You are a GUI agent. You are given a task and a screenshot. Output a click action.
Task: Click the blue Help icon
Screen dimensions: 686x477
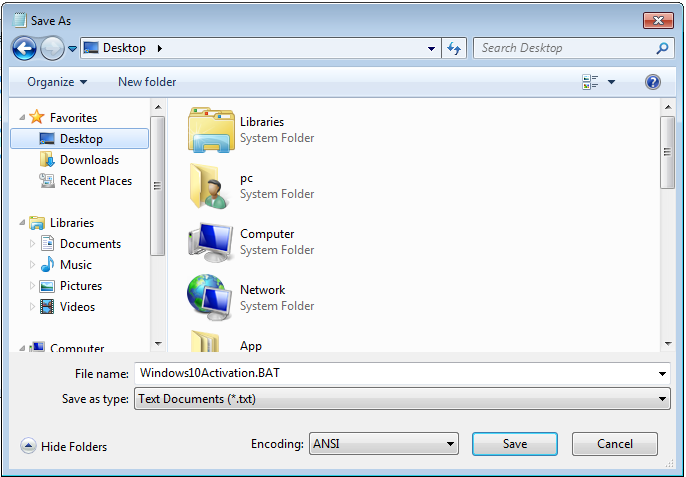[x=652, y=82]
